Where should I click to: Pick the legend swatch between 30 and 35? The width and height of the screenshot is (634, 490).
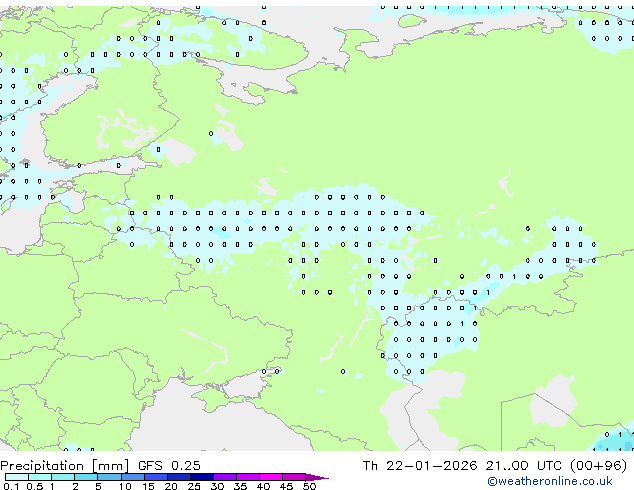(224, 477)
